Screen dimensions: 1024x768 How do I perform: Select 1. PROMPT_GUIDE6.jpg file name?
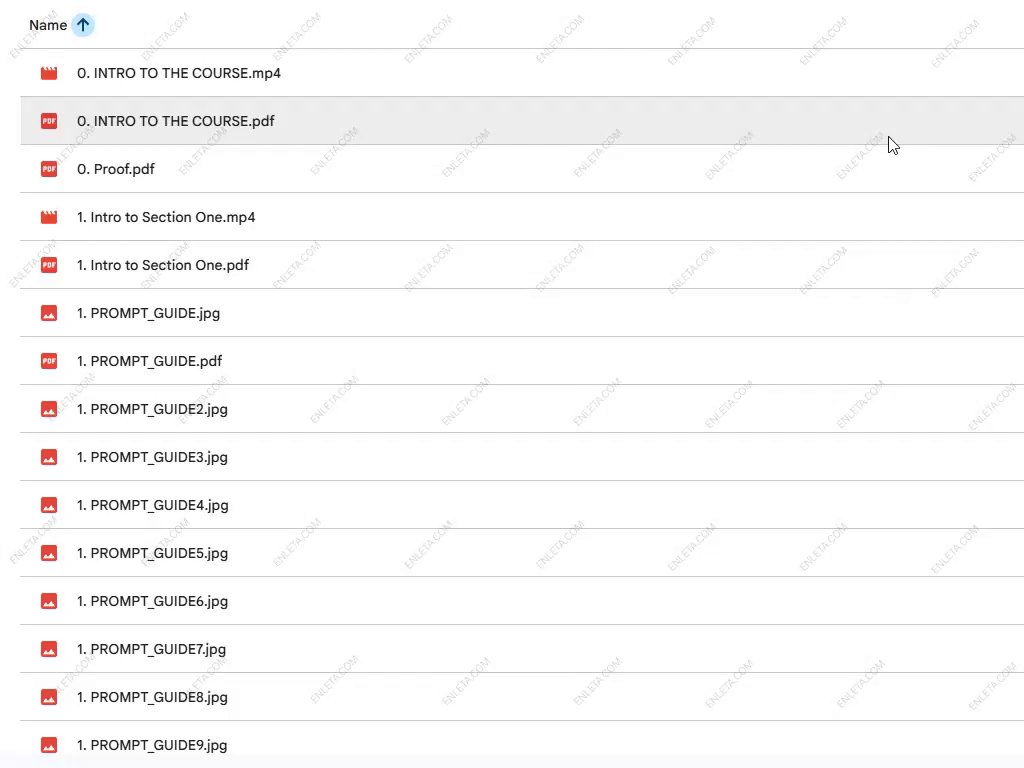[152, 601]
